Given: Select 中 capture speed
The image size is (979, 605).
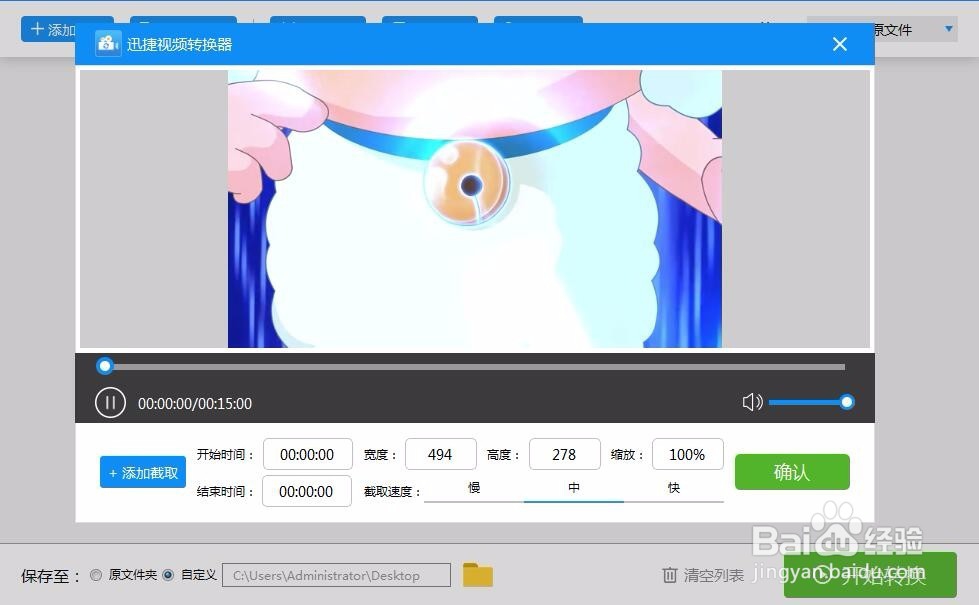Looking at the screenshot, I should pos(574,488).
